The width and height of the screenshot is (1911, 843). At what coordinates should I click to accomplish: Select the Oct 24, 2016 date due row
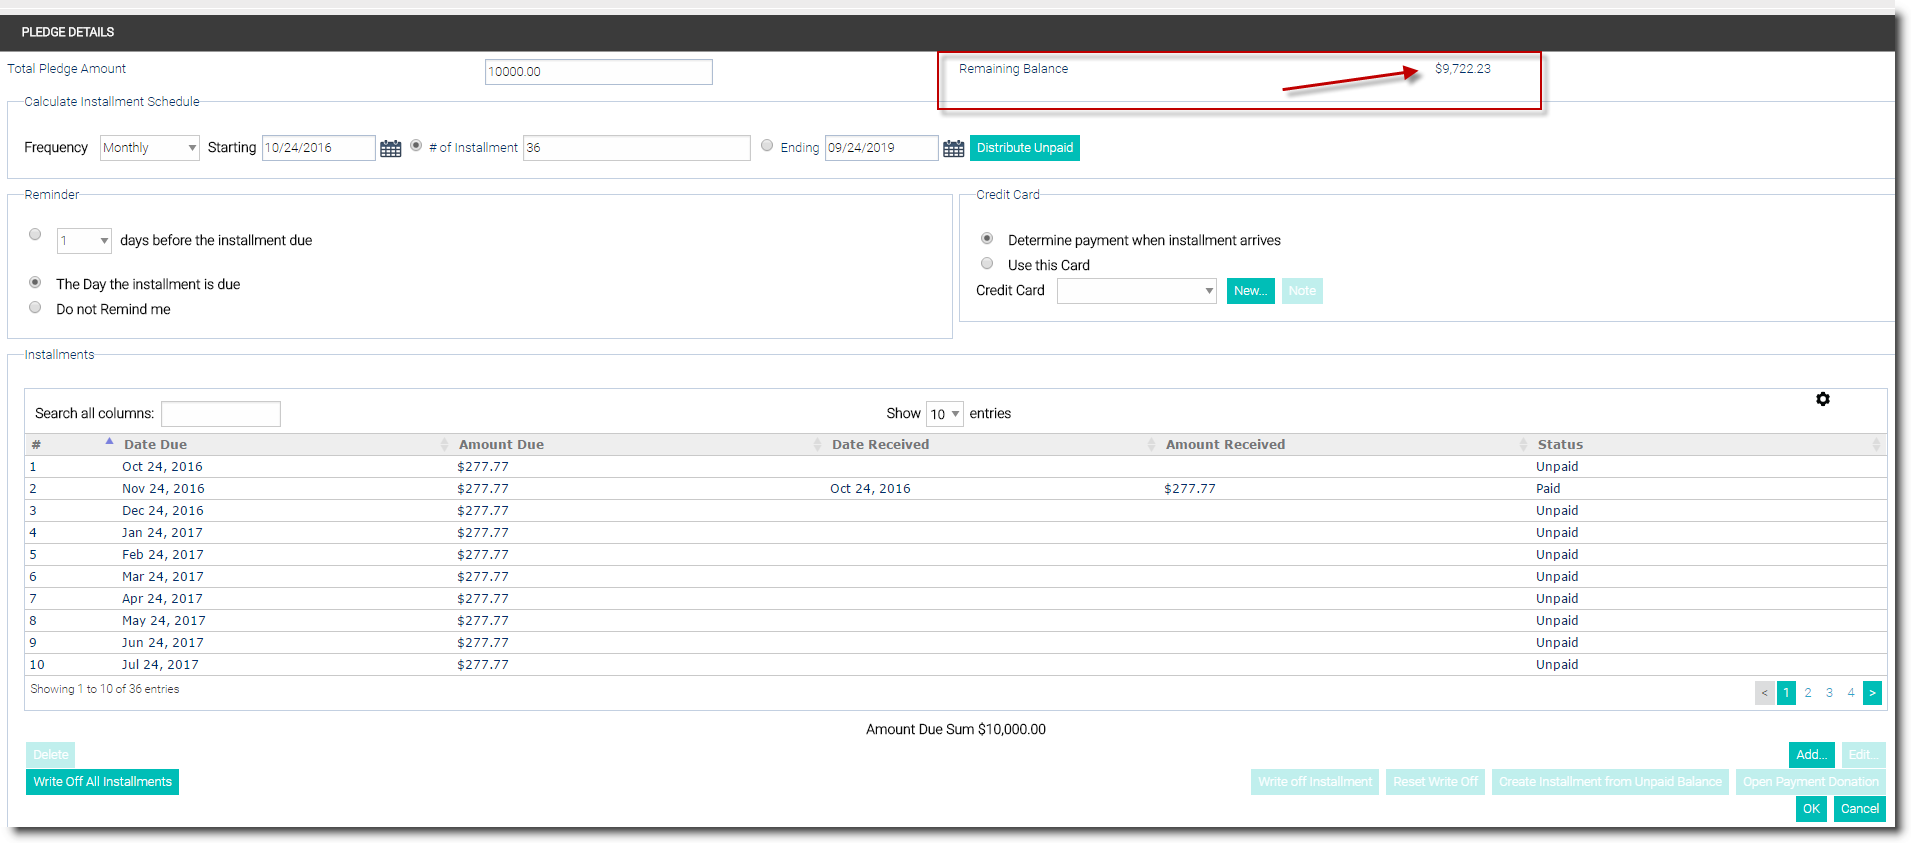pyautogui.click(x=955, y=467)
